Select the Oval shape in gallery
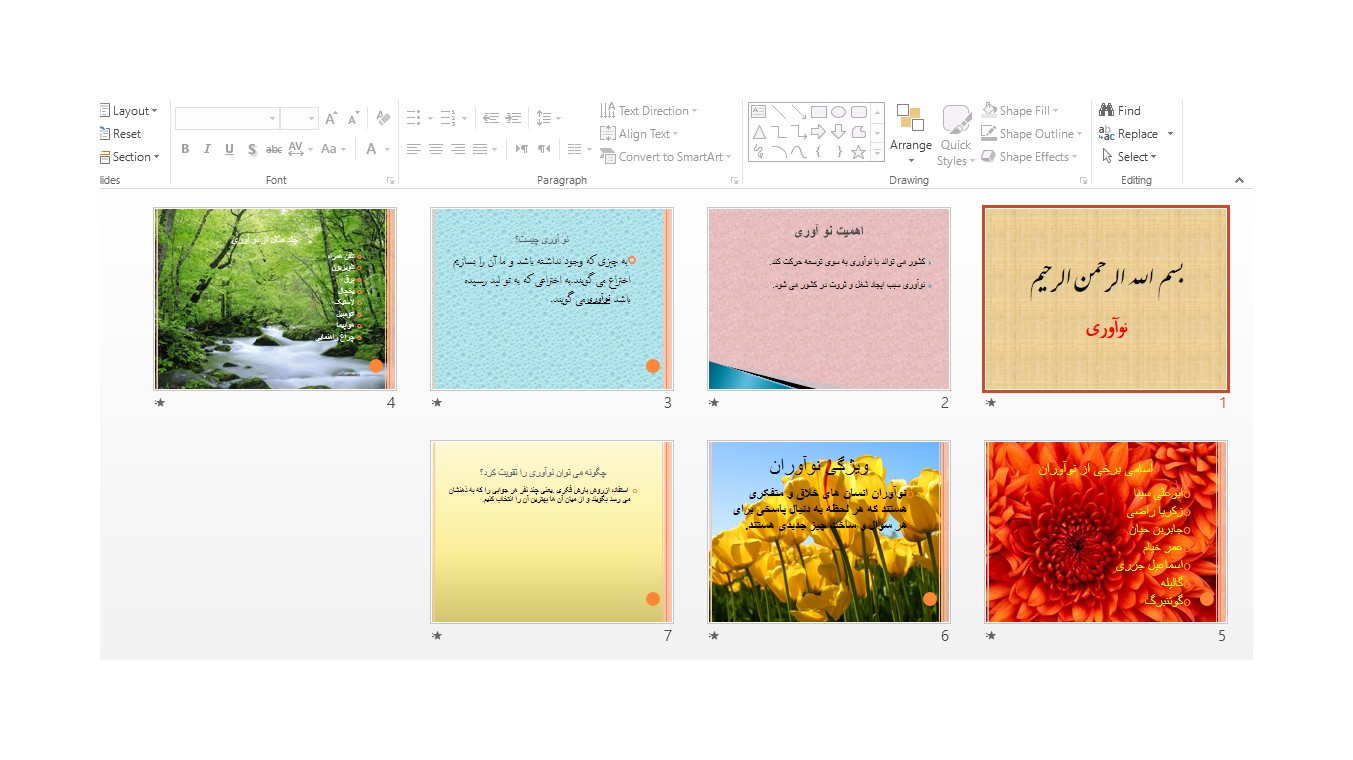Image resolution: width=1353 pixels, height=760 pixels. [838, 112]
